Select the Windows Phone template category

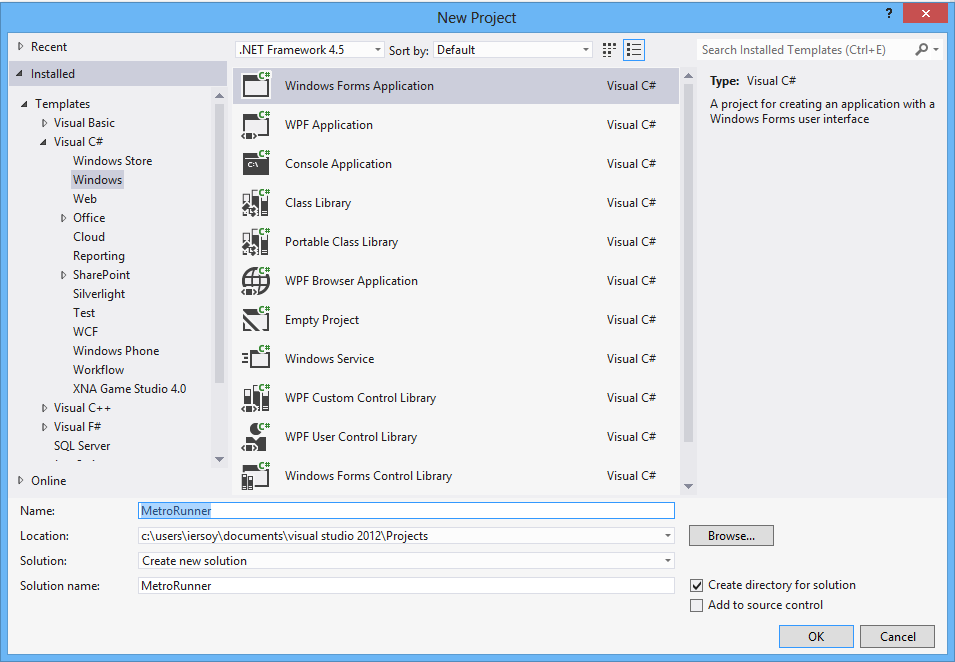tap(116, 351)
